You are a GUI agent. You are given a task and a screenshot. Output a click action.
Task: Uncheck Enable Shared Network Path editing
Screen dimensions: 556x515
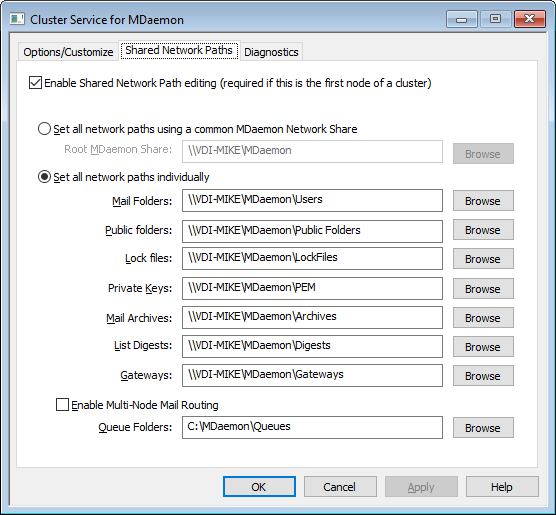35,83
